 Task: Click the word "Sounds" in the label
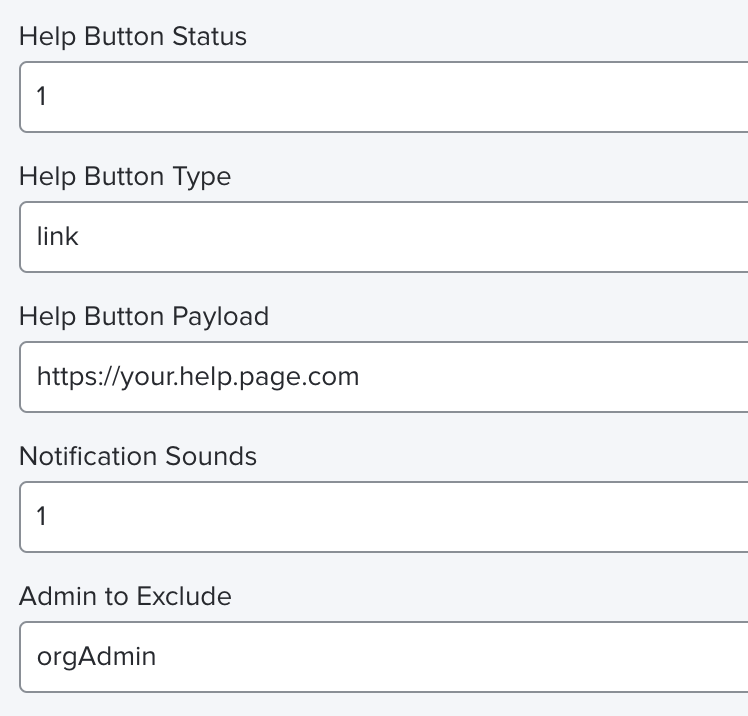(213, 457)
